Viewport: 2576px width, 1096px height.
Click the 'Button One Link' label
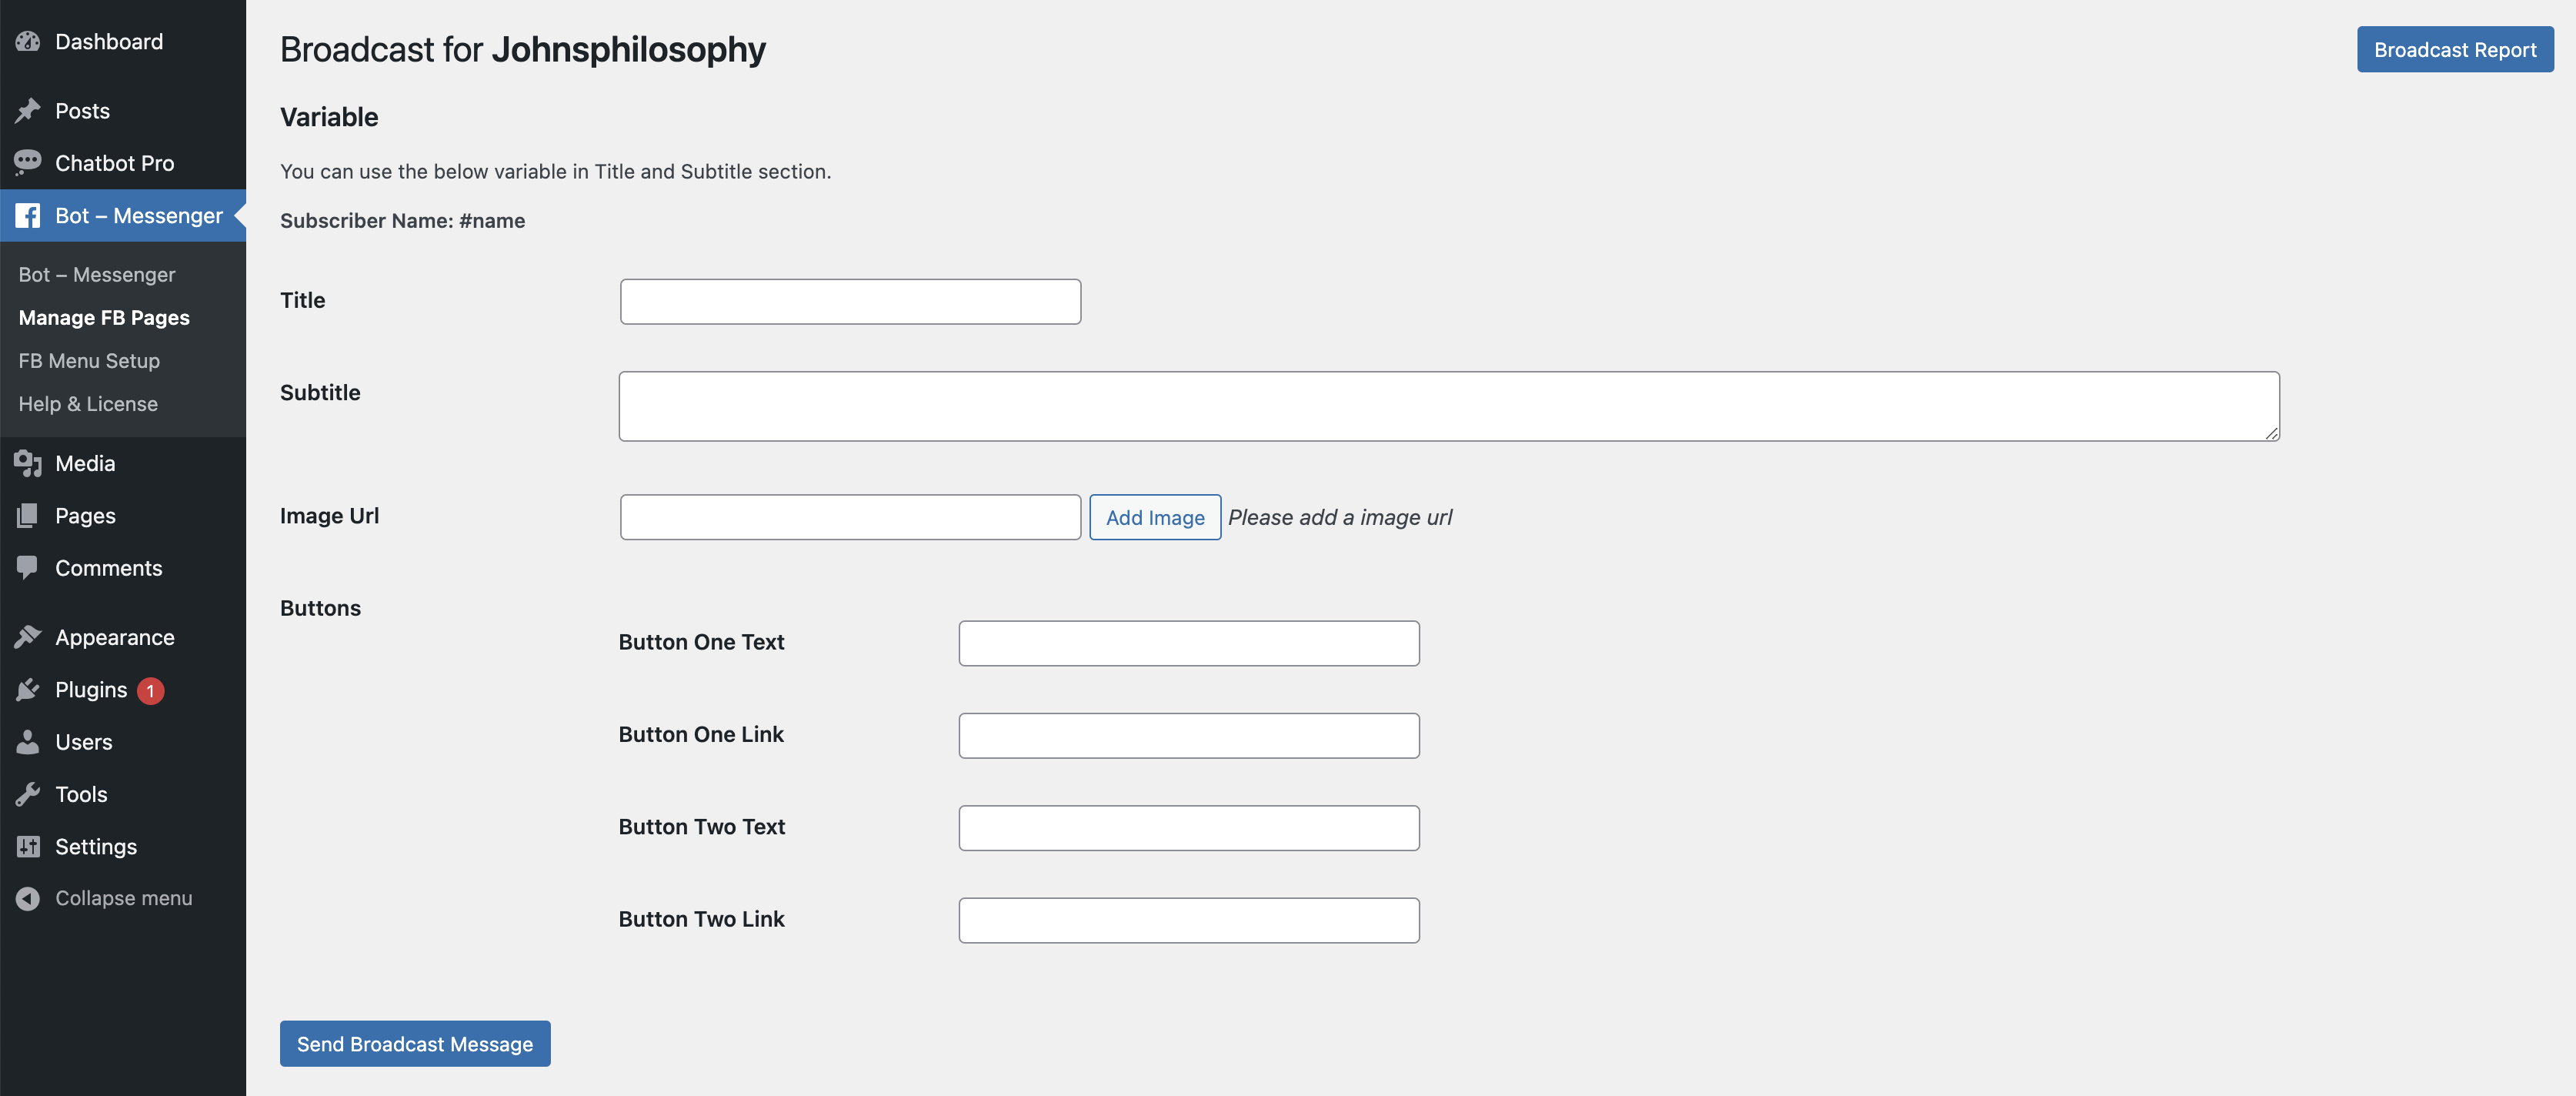click(x=701, y=734)
